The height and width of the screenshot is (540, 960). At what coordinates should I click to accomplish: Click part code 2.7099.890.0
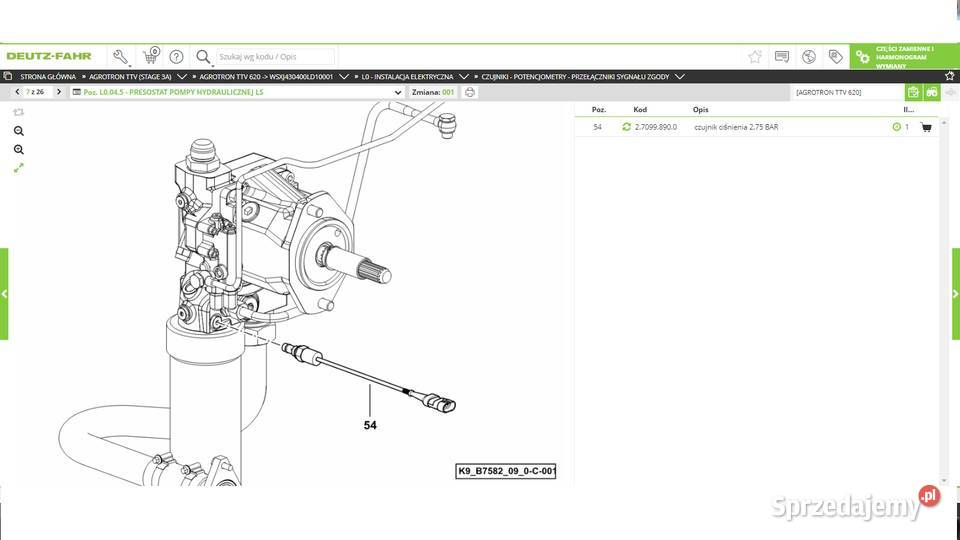pos(656,127)
